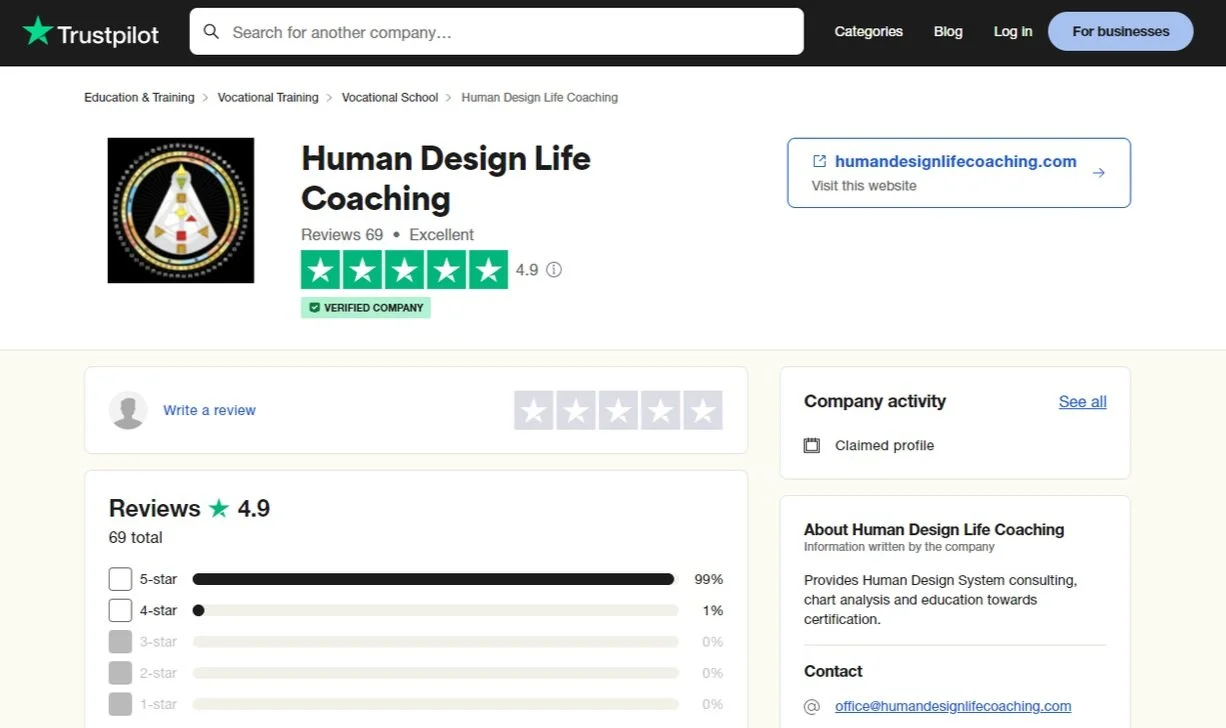Click the verified checkmark shield icon

314,308
